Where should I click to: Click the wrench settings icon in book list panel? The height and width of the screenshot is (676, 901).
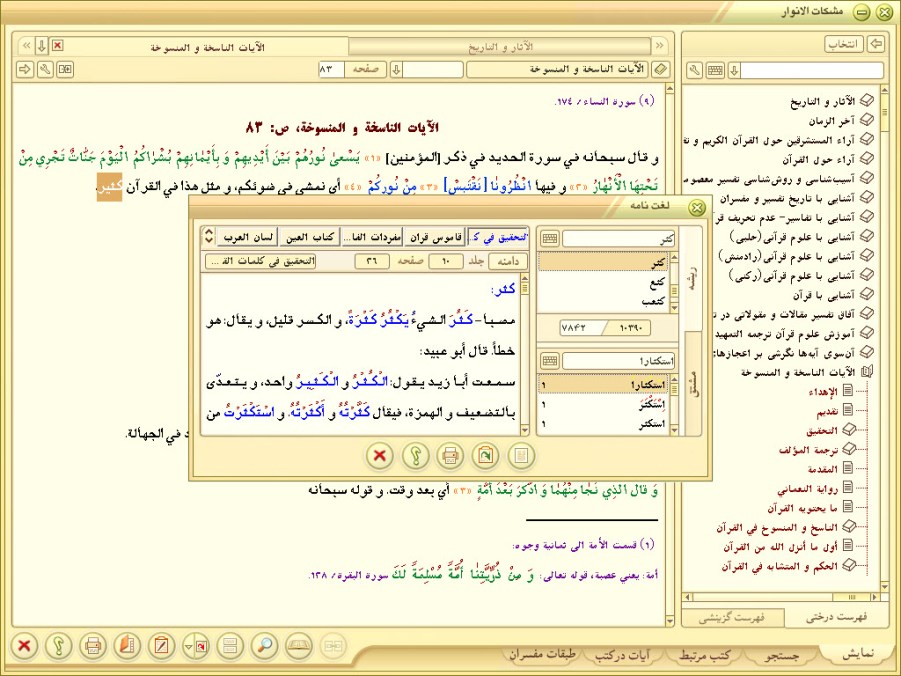(x=695, y=71)
